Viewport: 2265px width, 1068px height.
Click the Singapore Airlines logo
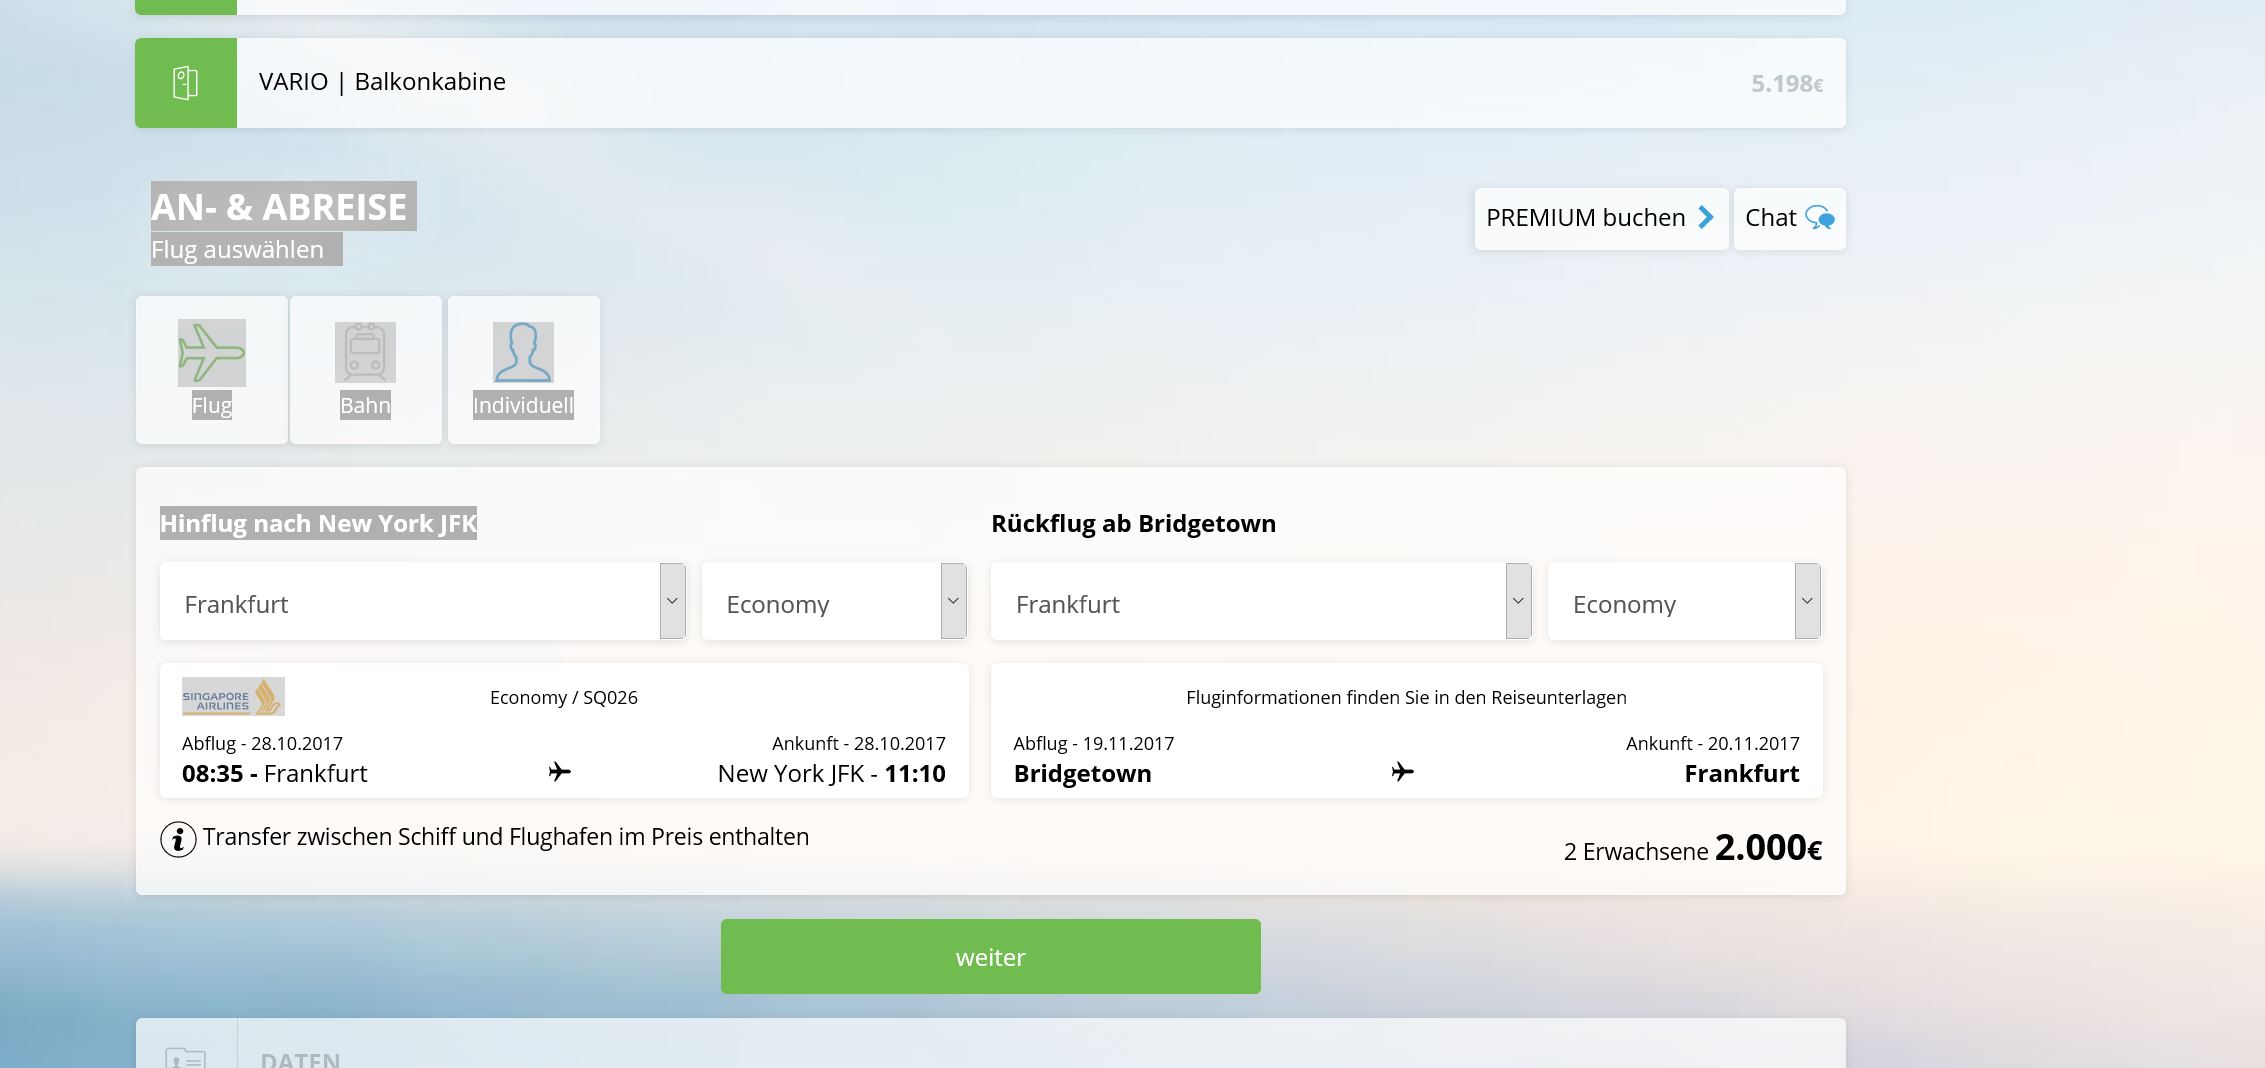(x=233, y=697)
